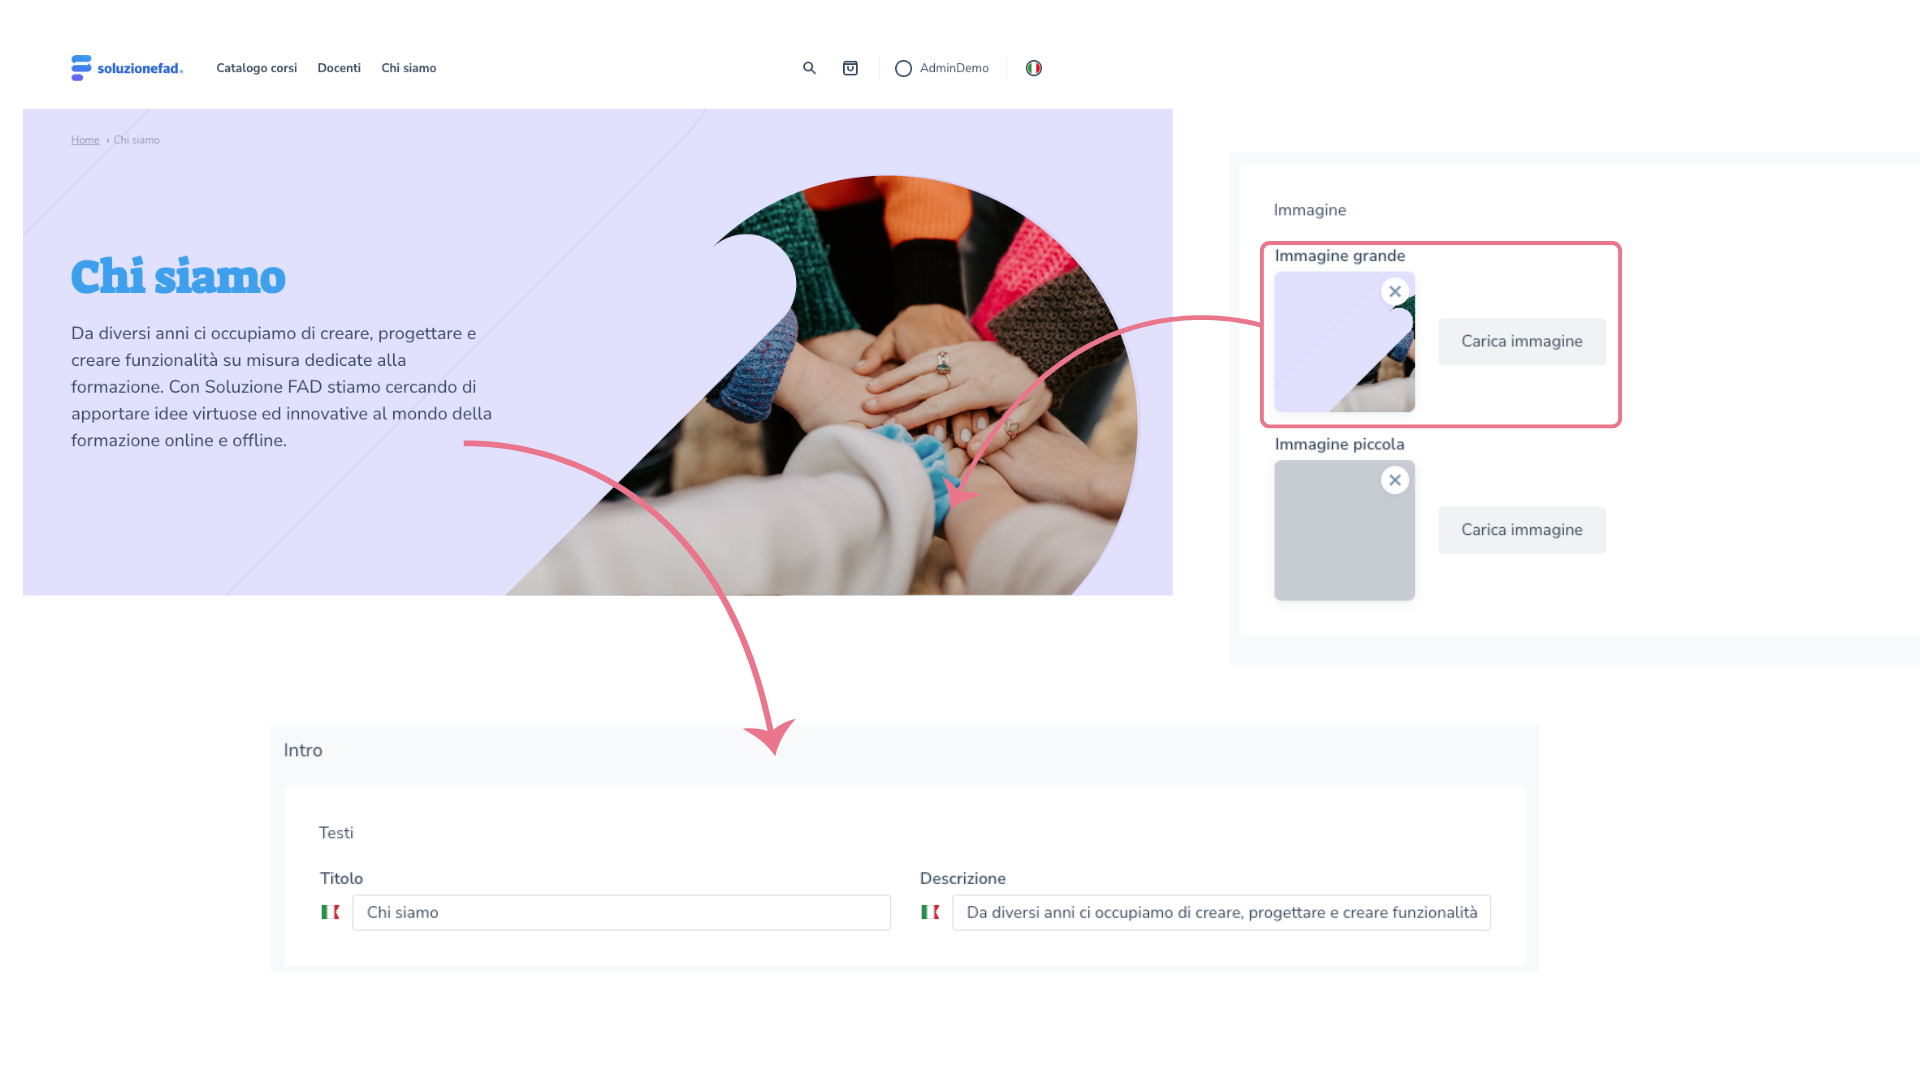Open the shopping cart icon

pyautogui.click(x=850, y=68)
